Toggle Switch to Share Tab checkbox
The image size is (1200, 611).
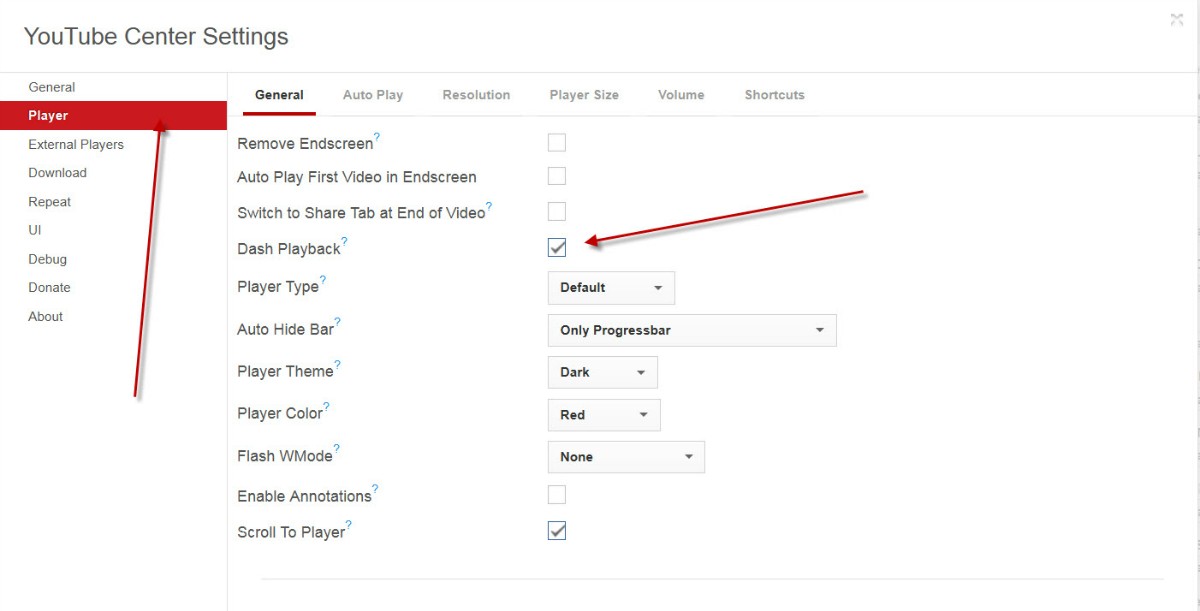pyautogui.click(x=557, y=211)
